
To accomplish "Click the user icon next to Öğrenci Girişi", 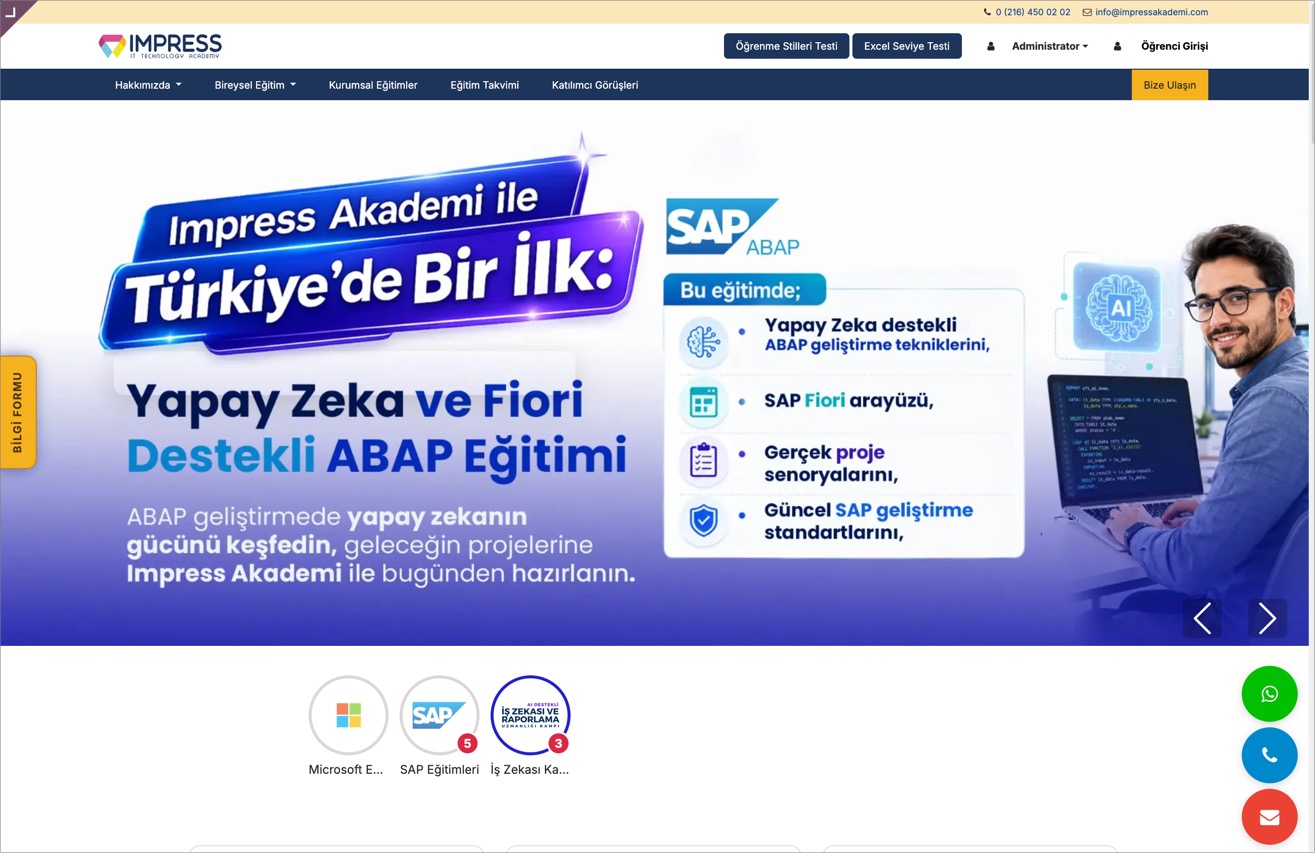I will 1117,46.
